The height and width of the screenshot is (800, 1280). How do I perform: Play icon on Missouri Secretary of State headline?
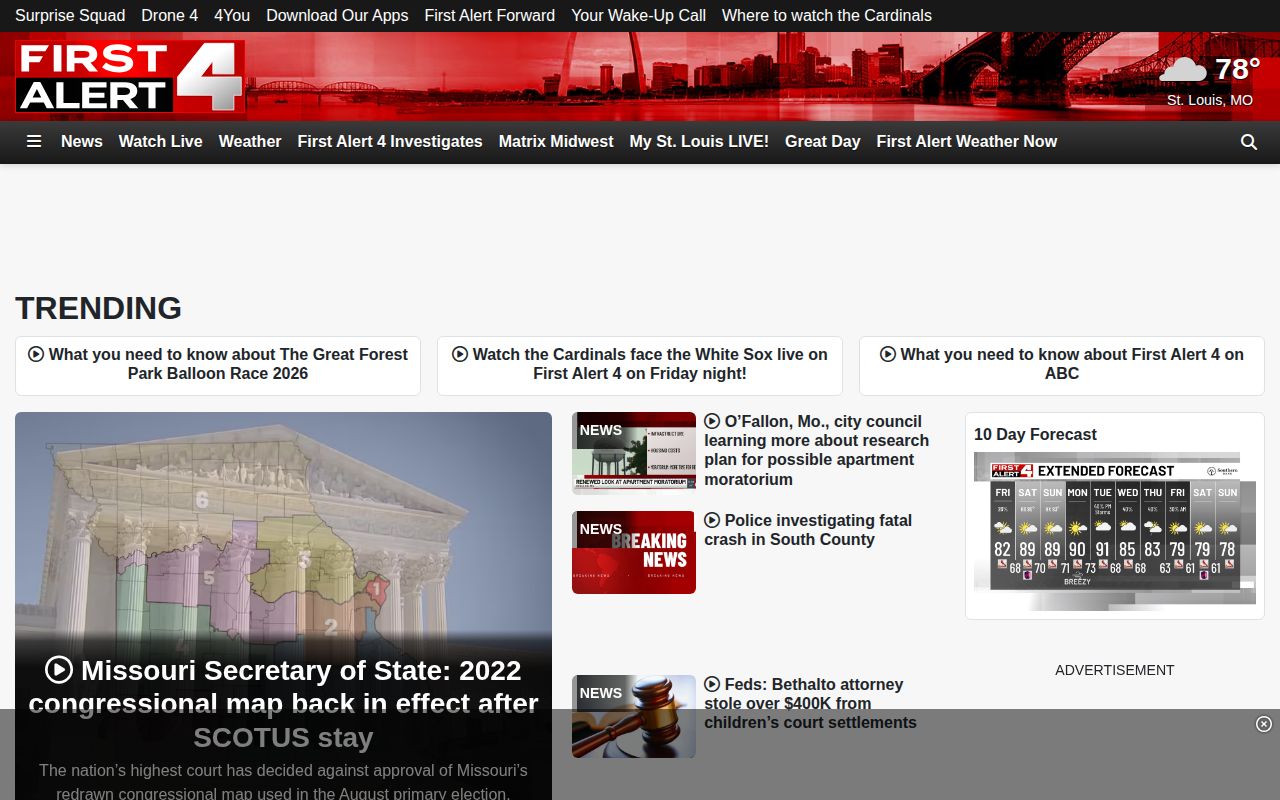click(x=59, y=670)
